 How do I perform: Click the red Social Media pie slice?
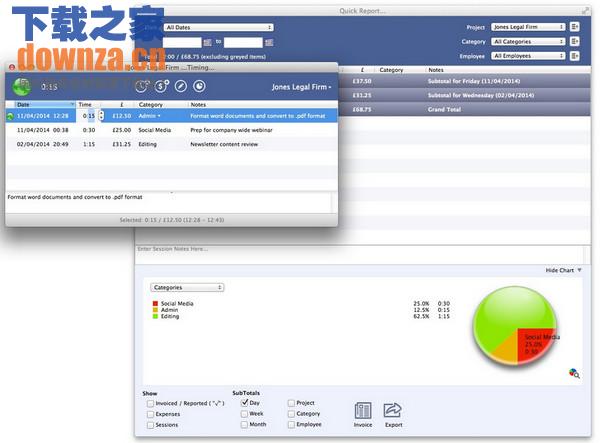click(540, 342)
